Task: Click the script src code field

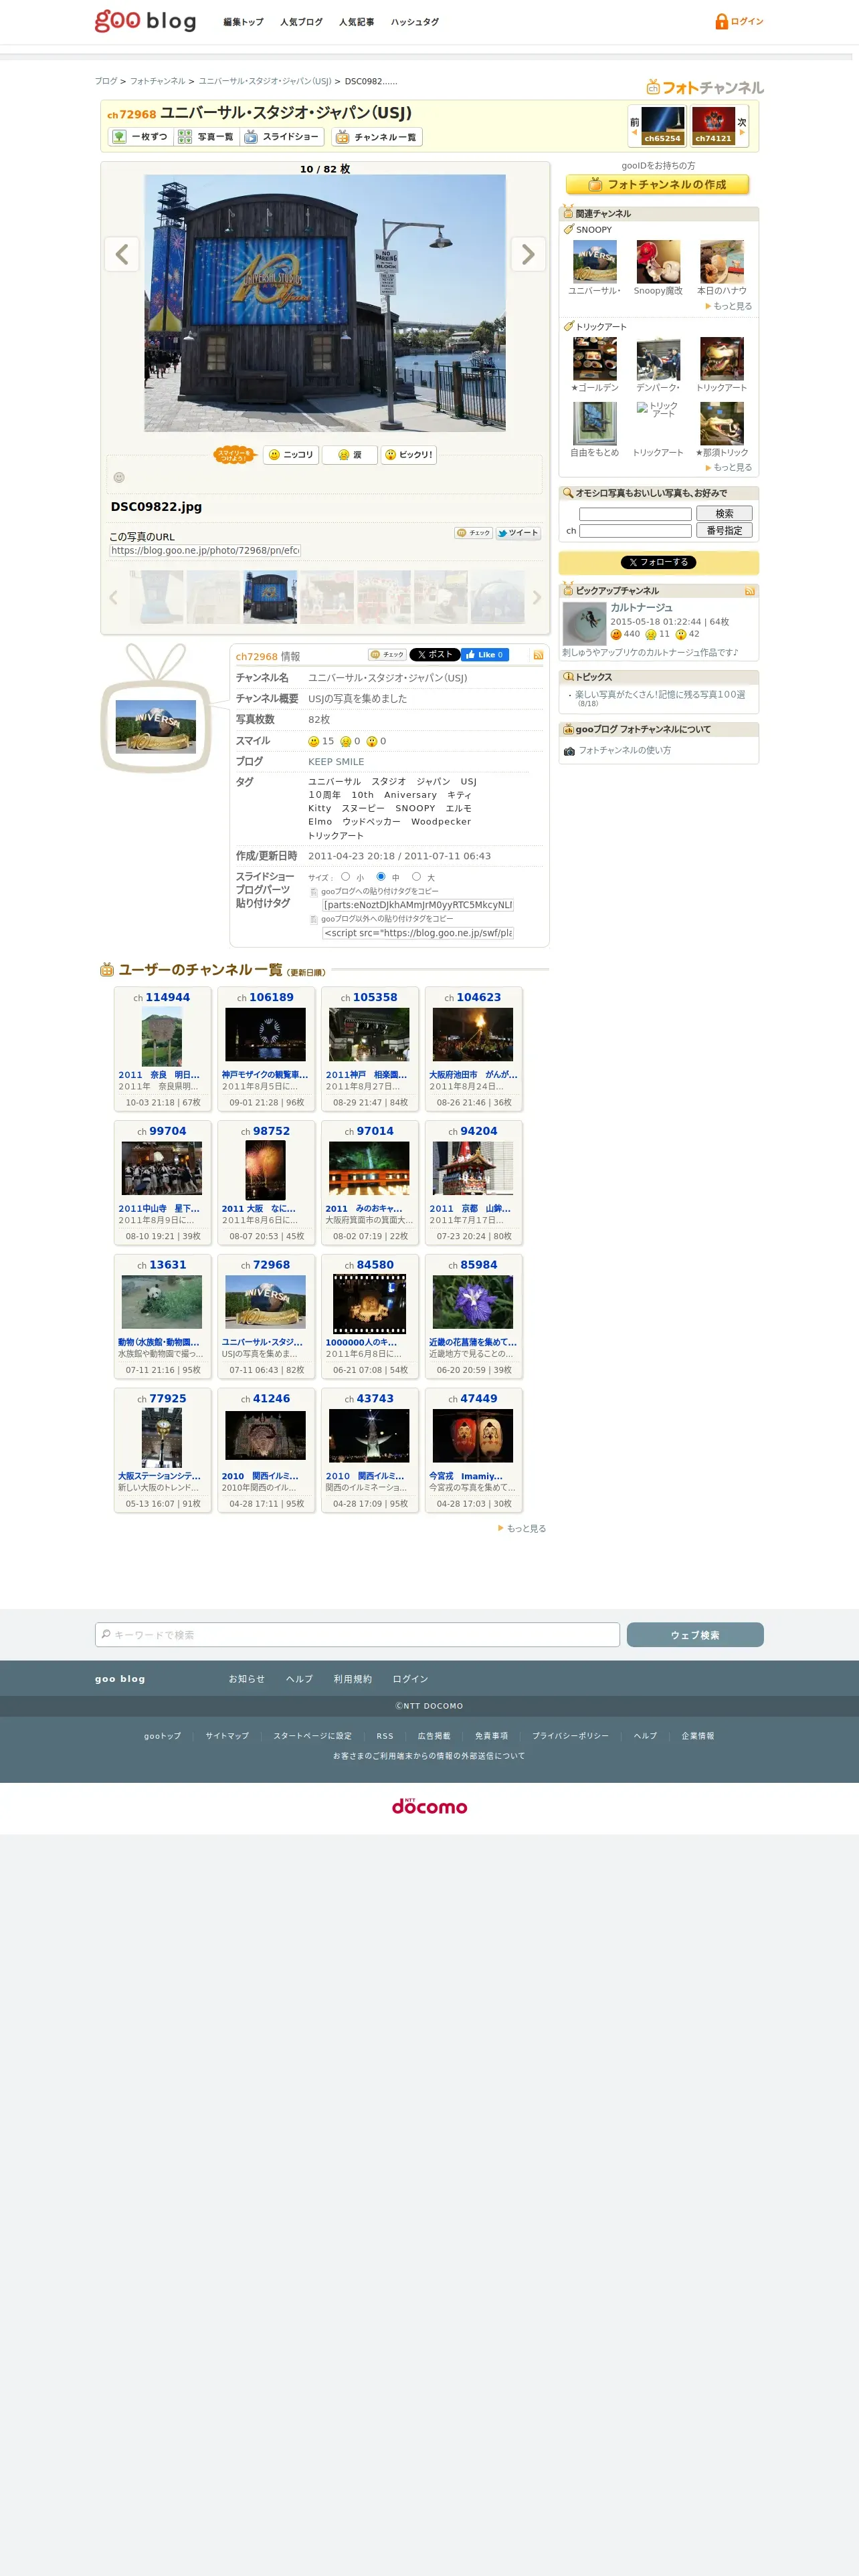Action: click(x=418, y=933)
